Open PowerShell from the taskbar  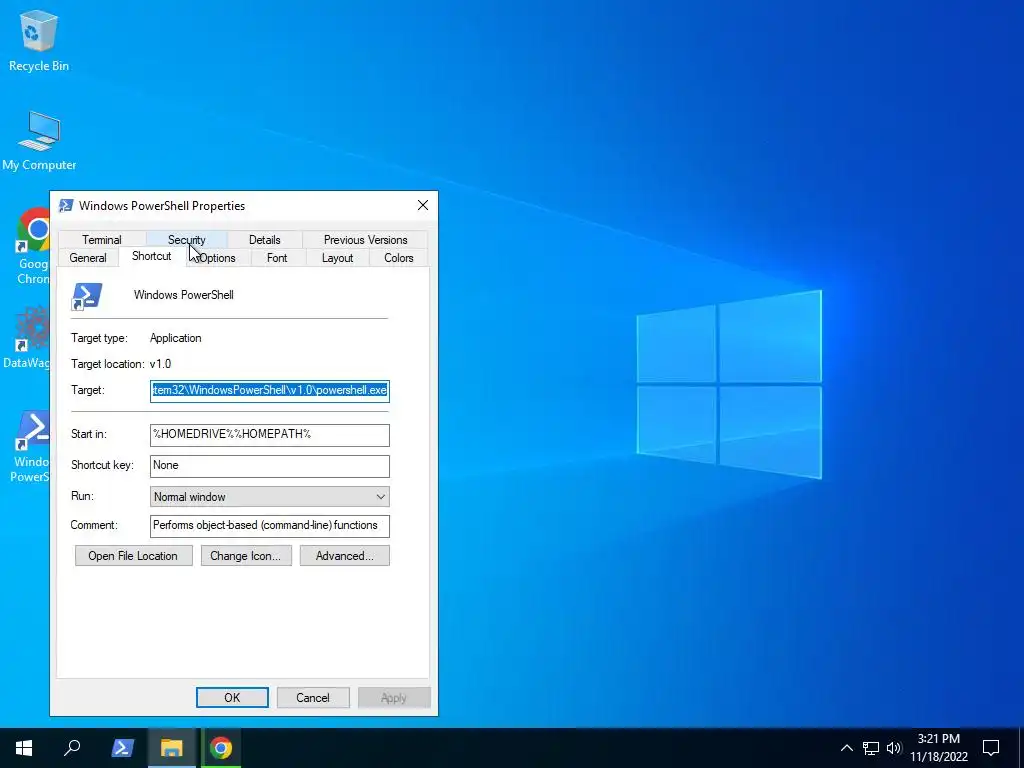[x=122, y=748]
